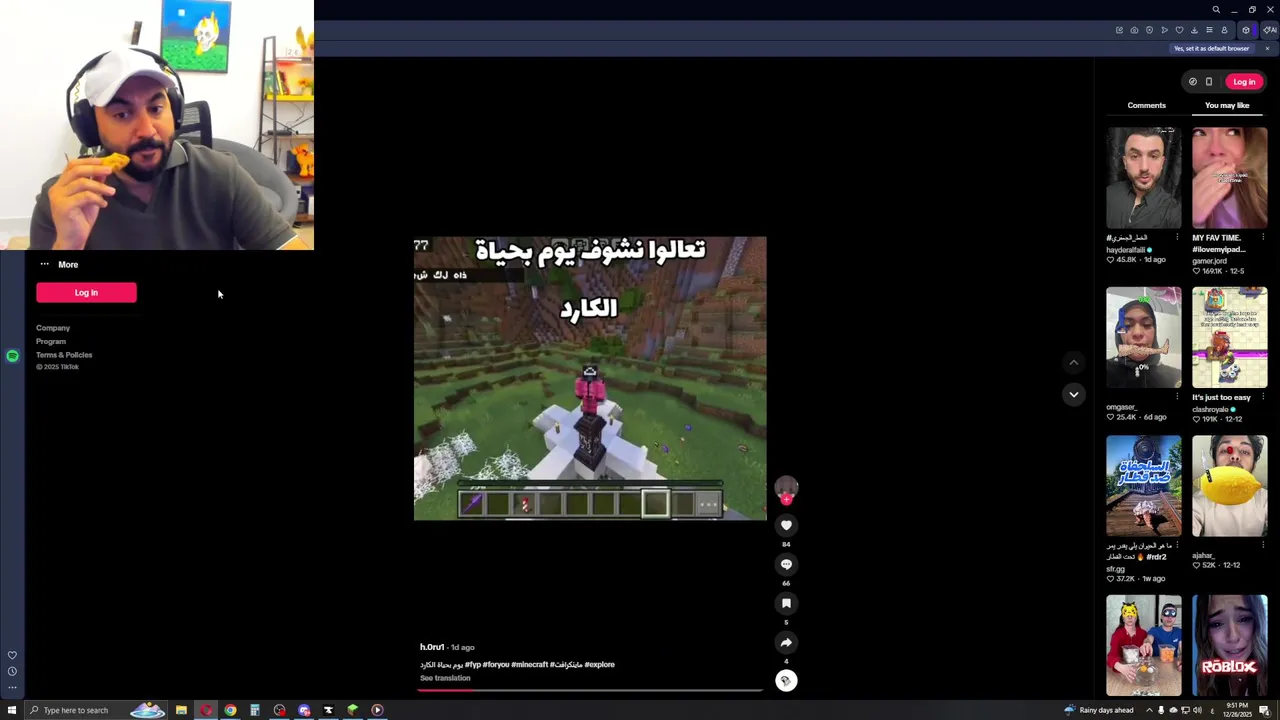Open Opera player triangle icon in toolbar

coord(1164,30)
